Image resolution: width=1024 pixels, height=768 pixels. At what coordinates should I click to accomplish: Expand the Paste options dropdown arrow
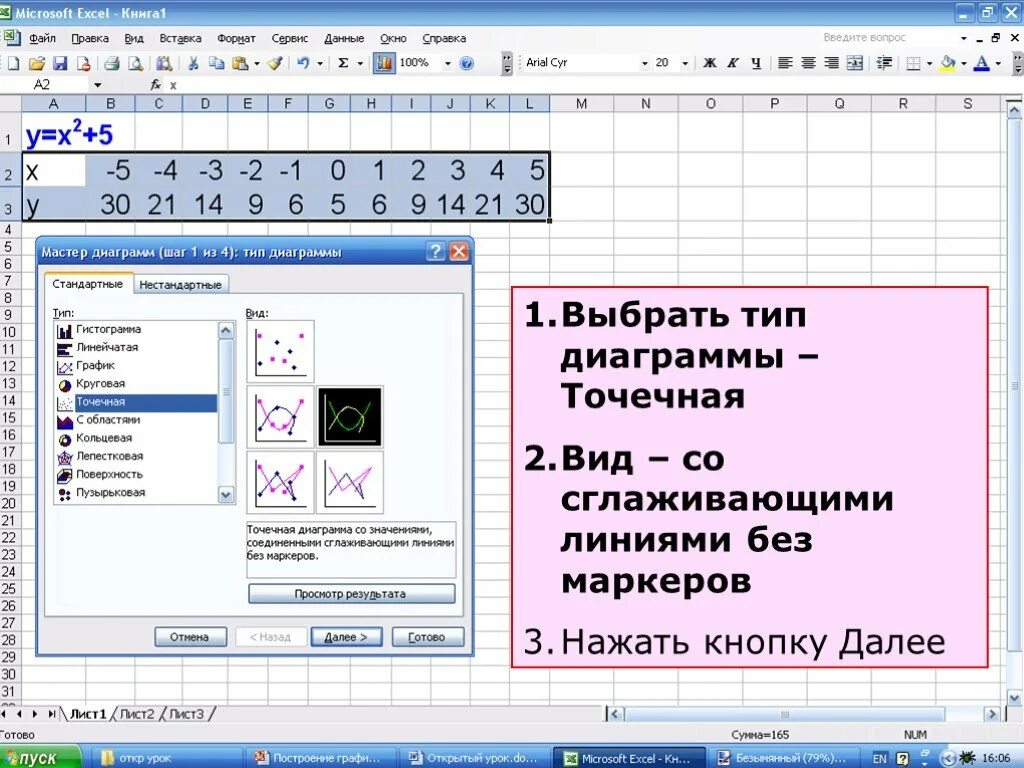257,63
